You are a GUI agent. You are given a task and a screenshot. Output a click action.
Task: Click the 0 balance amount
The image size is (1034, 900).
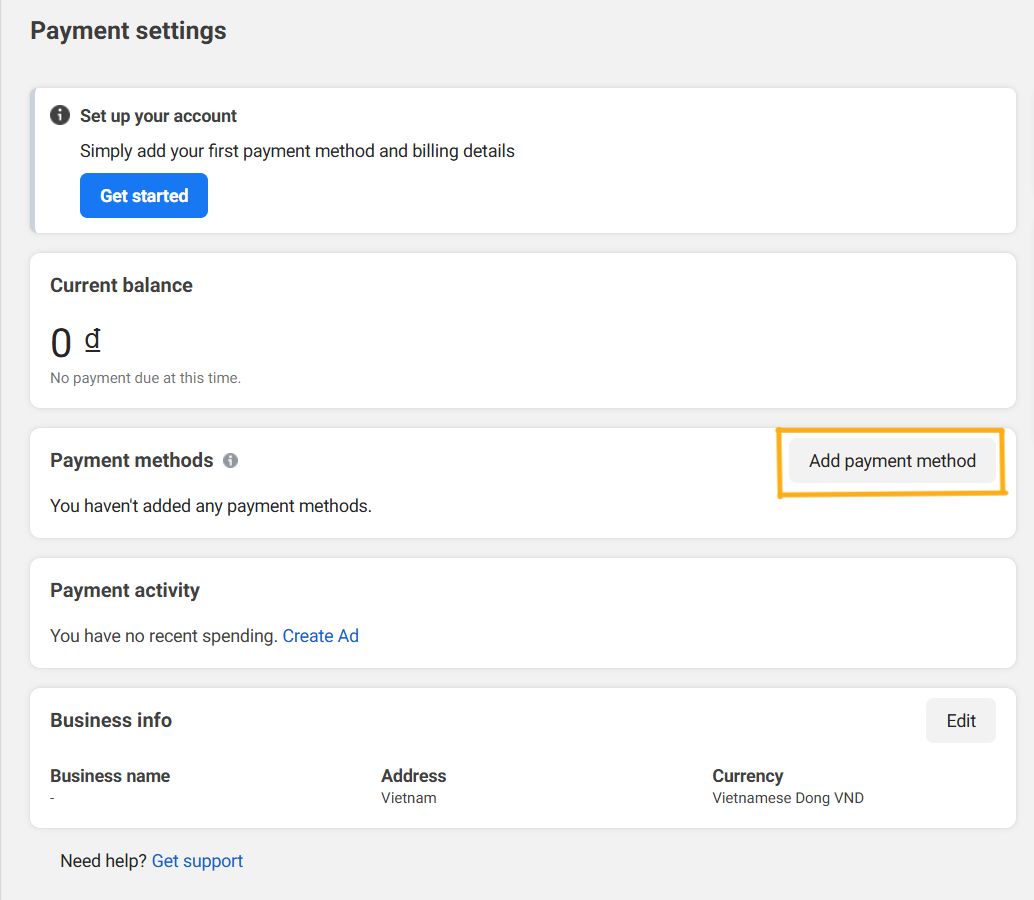[x=61, y=344]
